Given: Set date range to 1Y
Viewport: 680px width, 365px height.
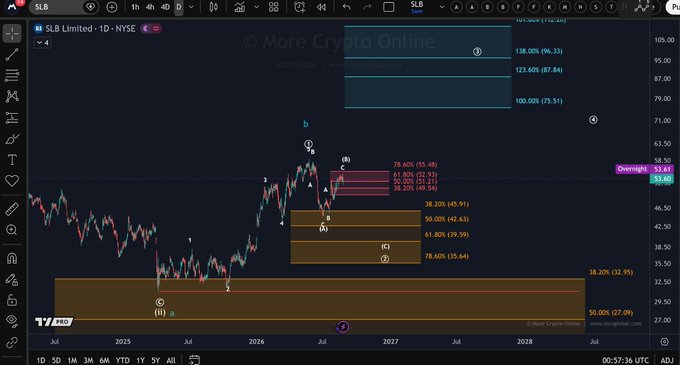Looking at the screenshot, I should click(x=141, y=360).
